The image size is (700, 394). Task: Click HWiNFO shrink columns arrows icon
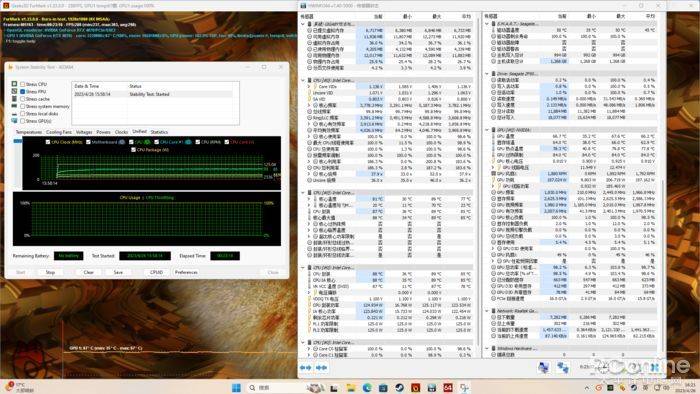point(321,368)
